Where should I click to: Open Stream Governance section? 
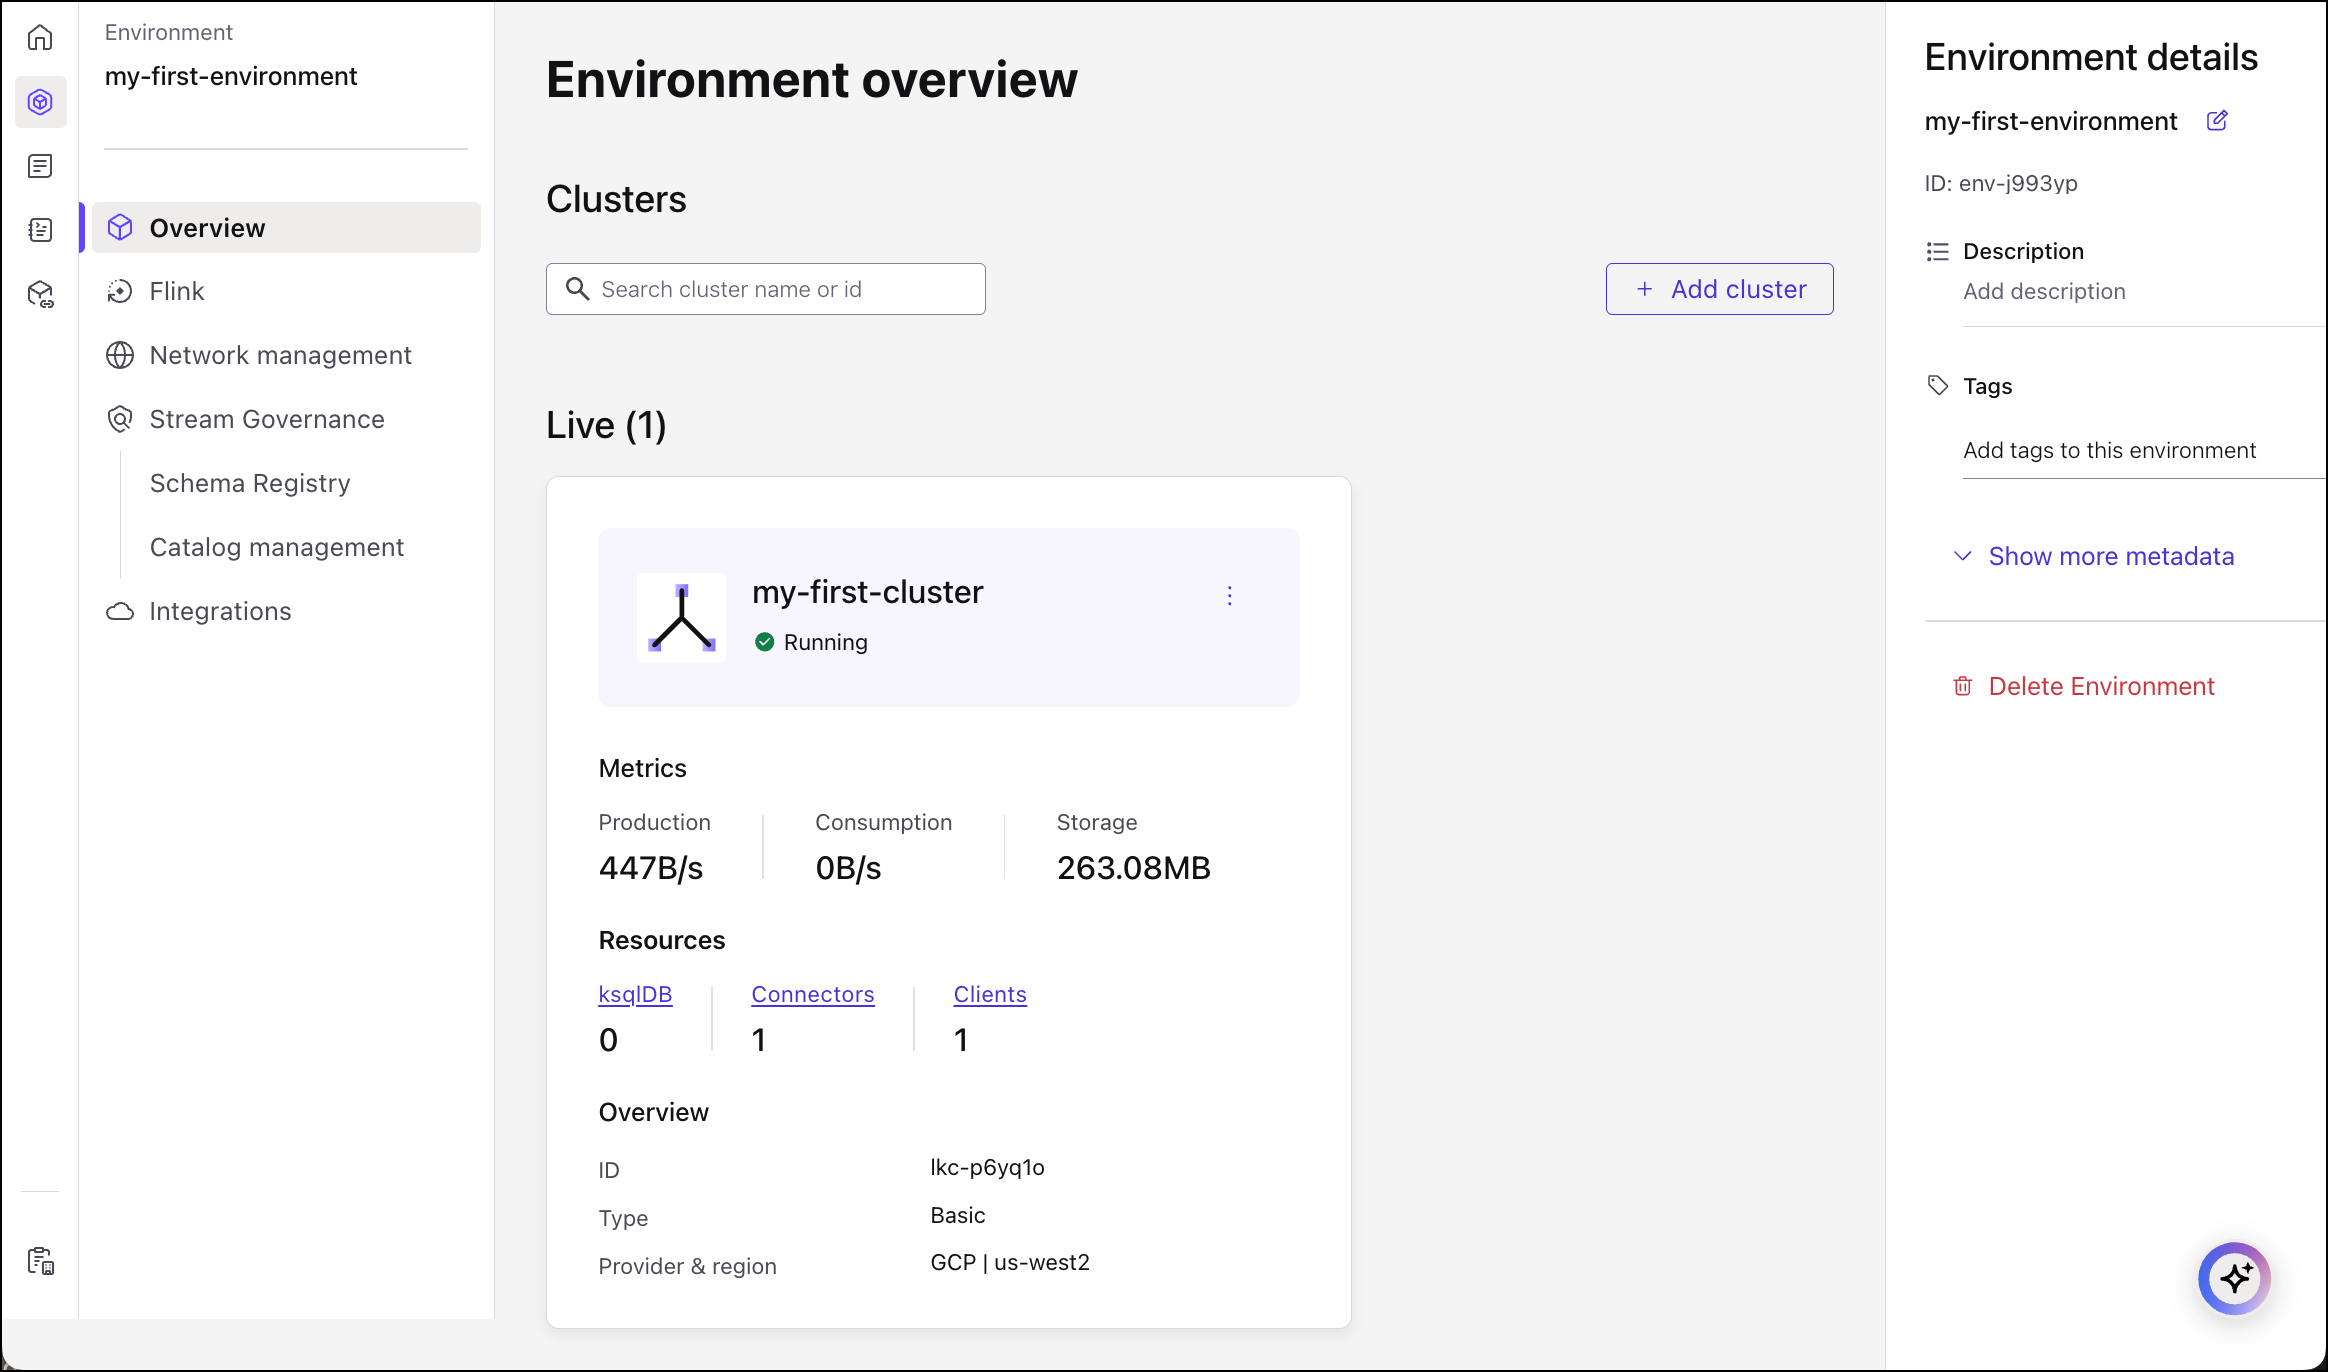coord(267,419)
